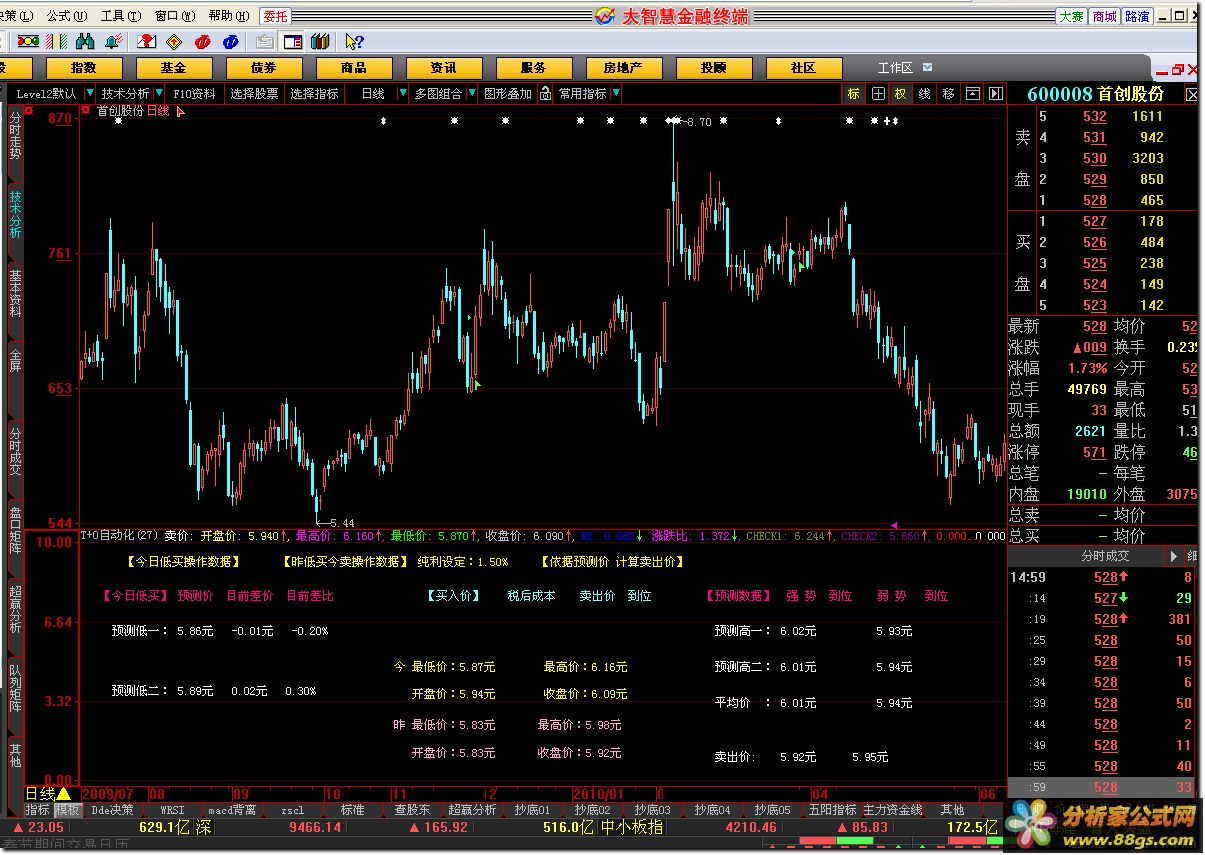Select the 主力资金线 bottom tab
Viewport: 1205px width, 855px height.
893,810
